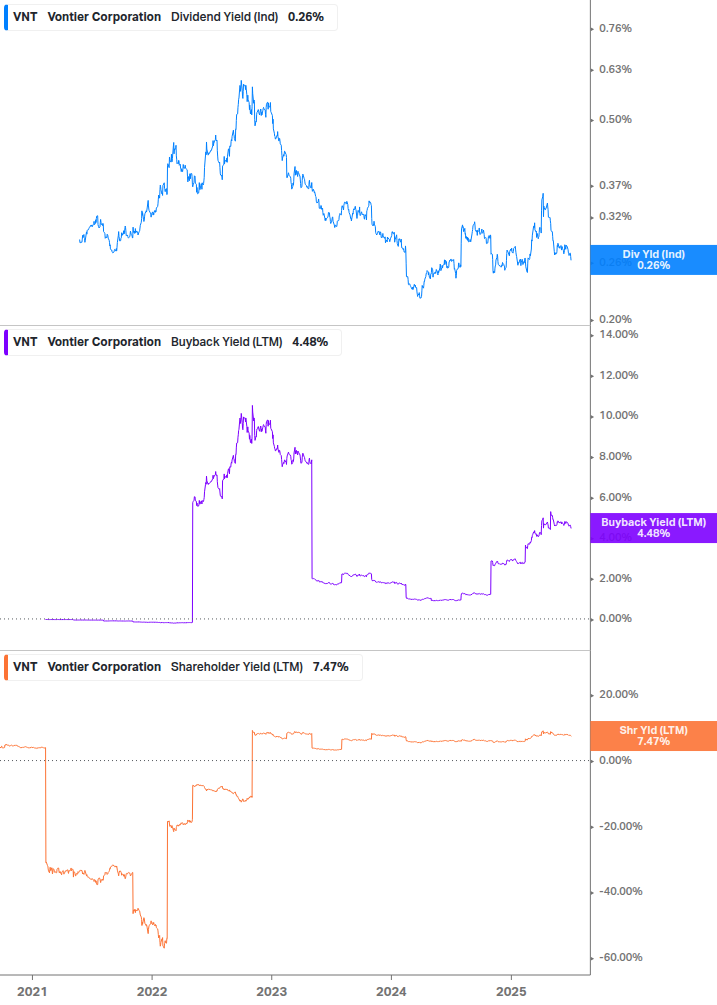This screenshot has width=717, height=1005.
Task: Click the VNT Dividend Yield legend label
Action: 170,17
